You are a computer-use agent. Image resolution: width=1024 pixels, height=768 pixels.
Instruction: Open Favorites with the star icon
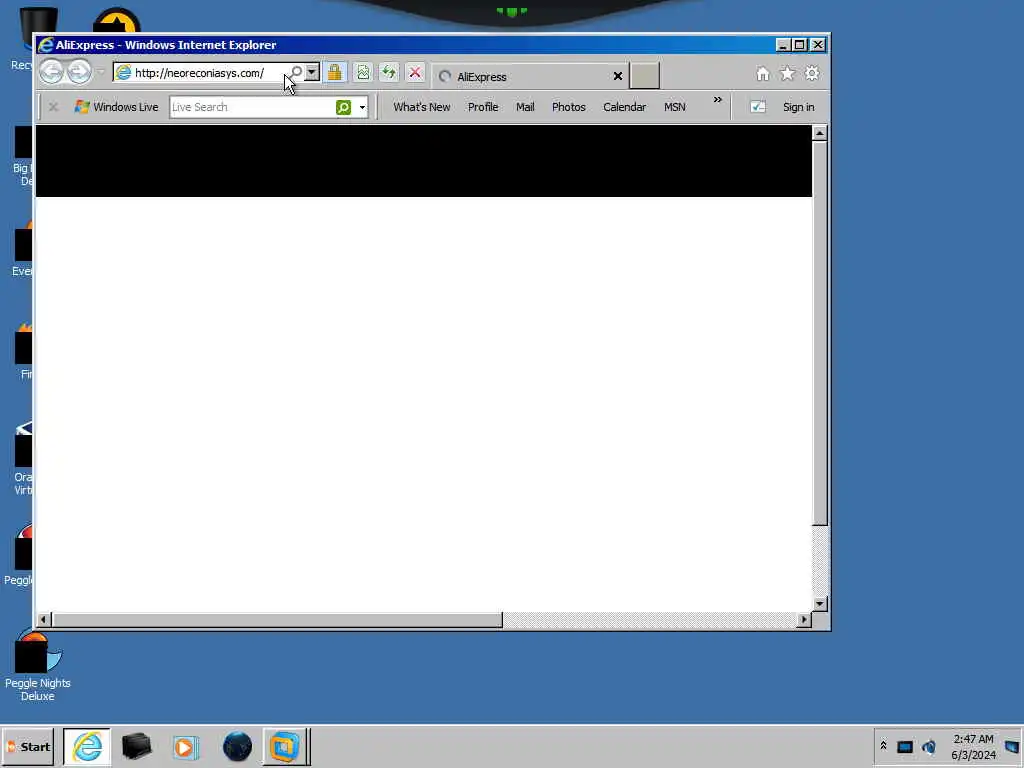[787, 73]
